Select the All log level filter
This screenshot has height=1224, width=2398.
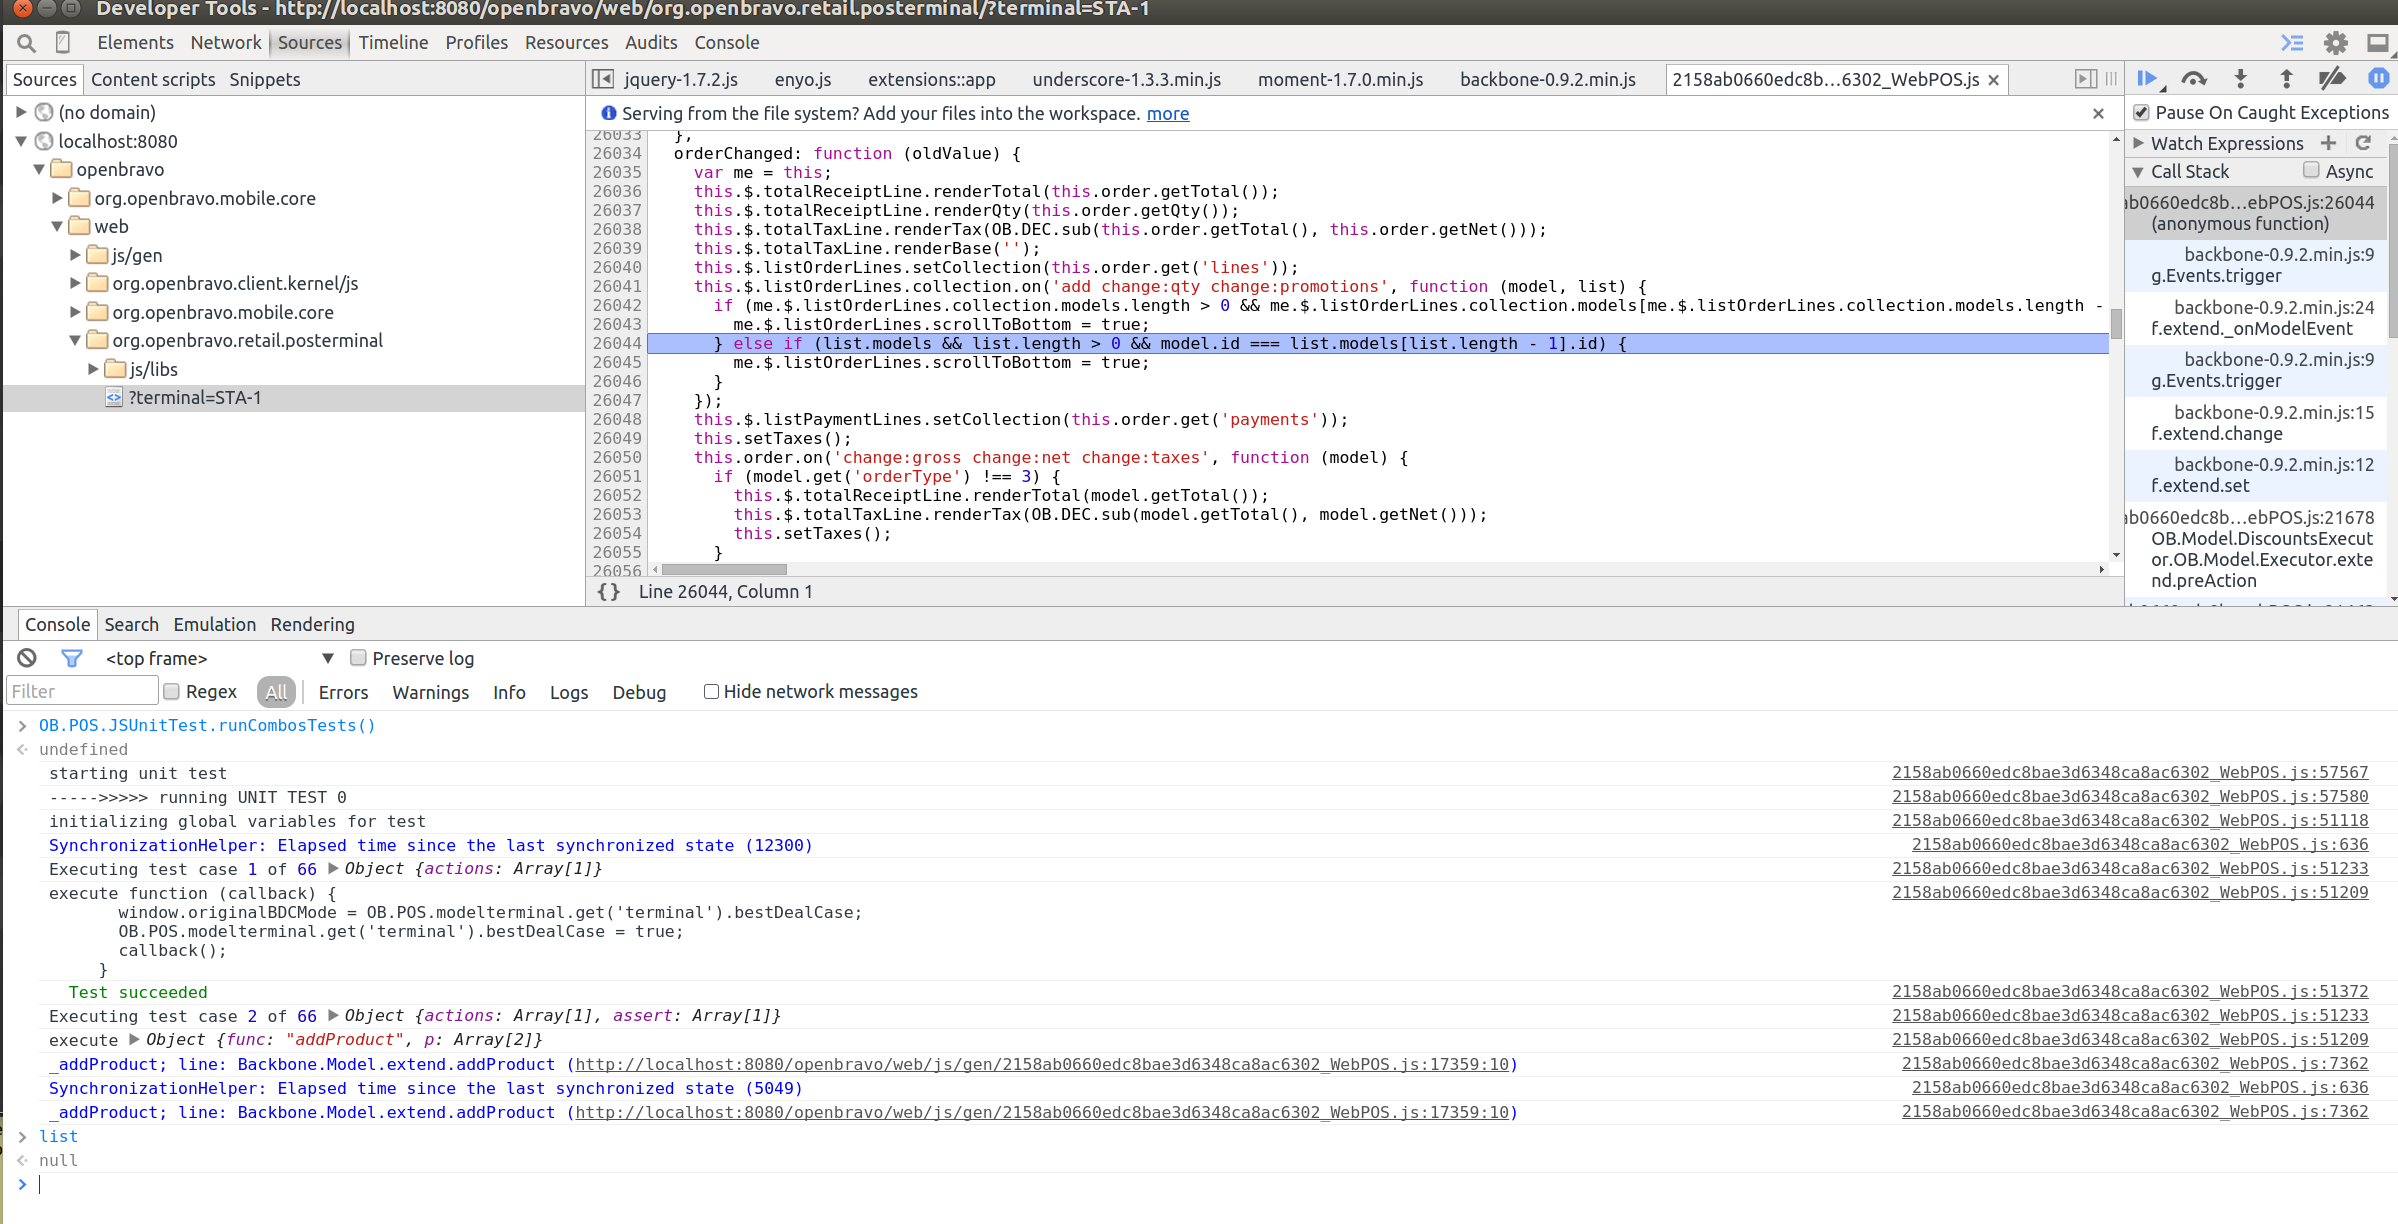point(276,692)
